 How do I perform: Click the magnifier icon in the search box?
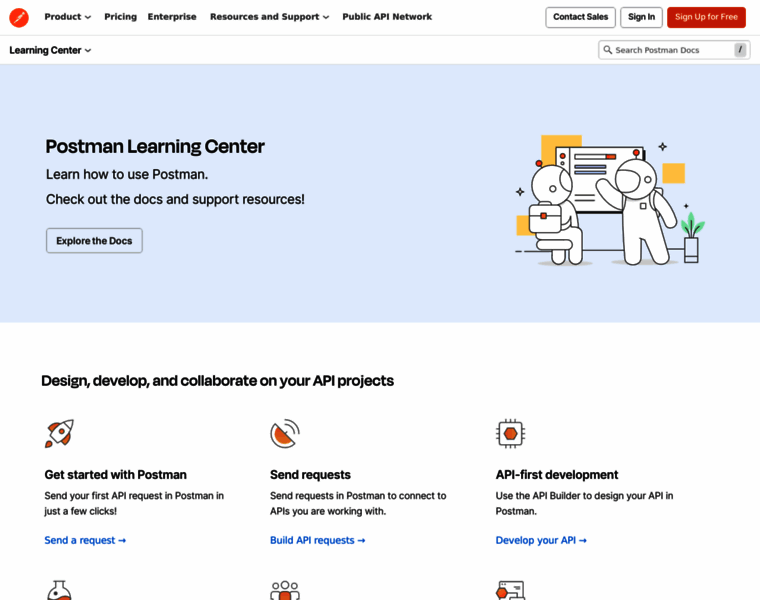point(607,50)
